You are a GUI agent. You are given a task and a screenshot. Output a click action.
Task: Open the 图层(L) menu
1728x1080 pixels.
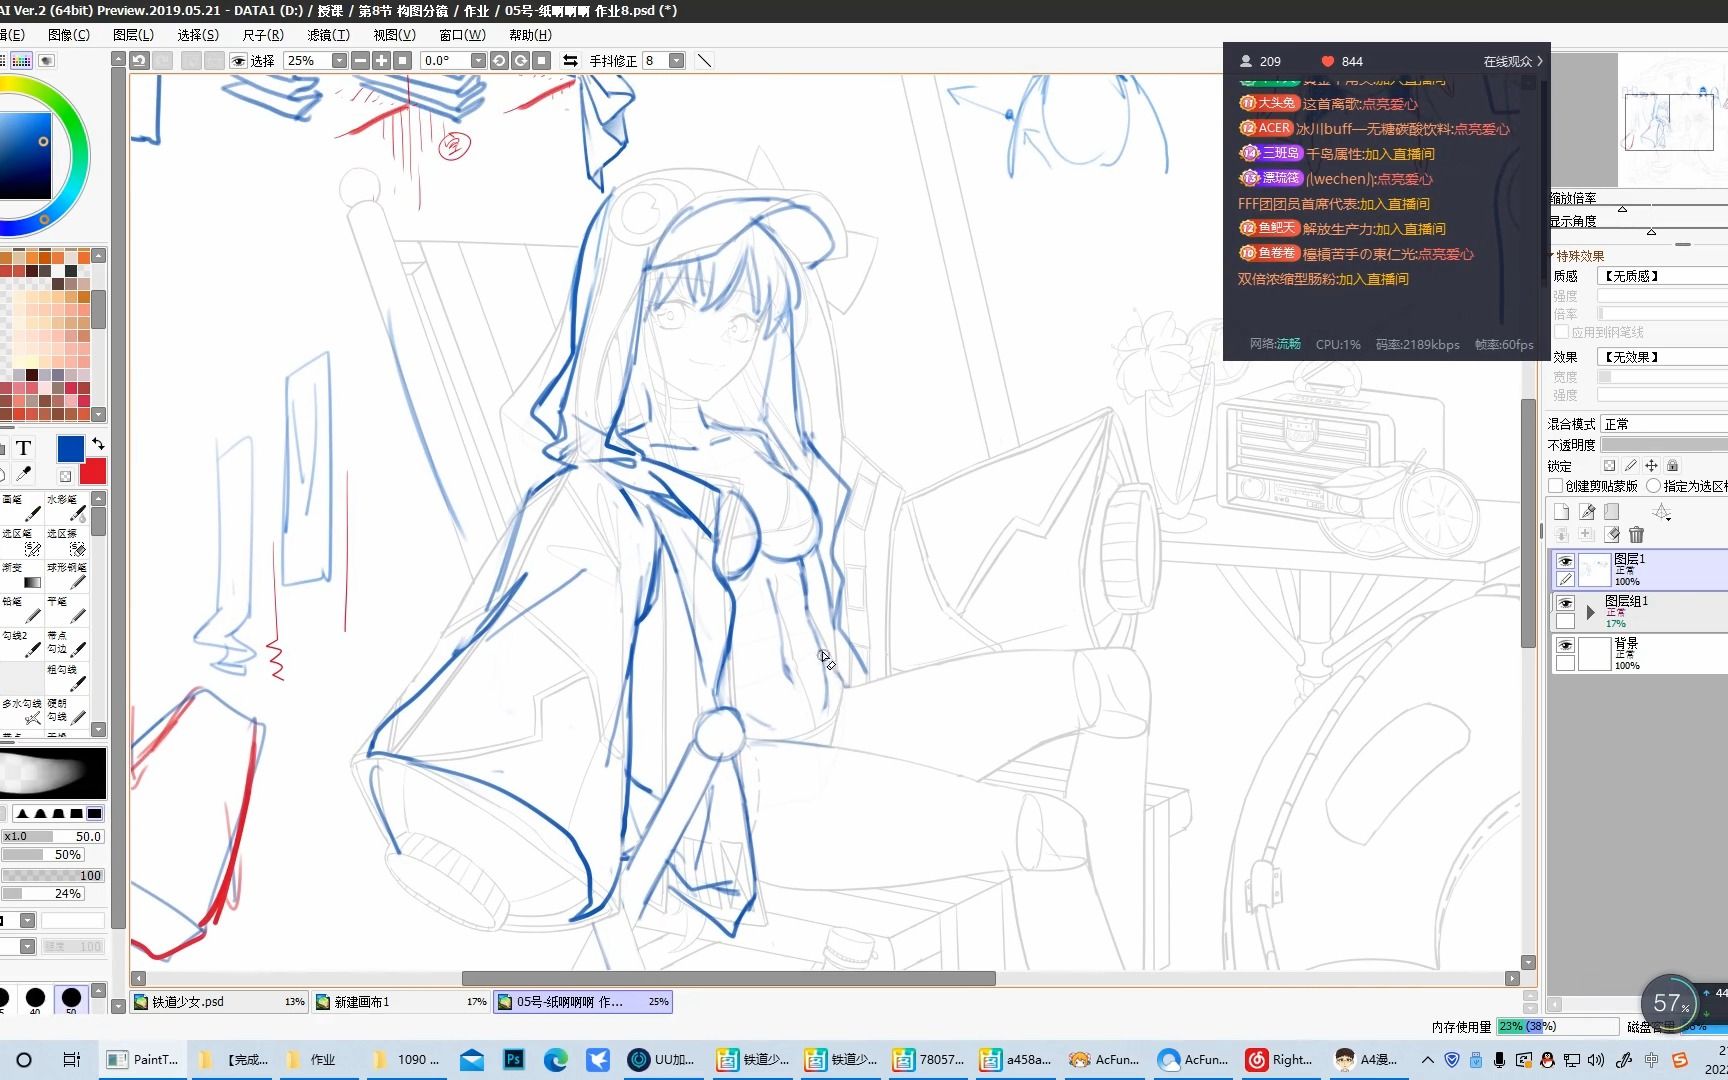[133, 35]
